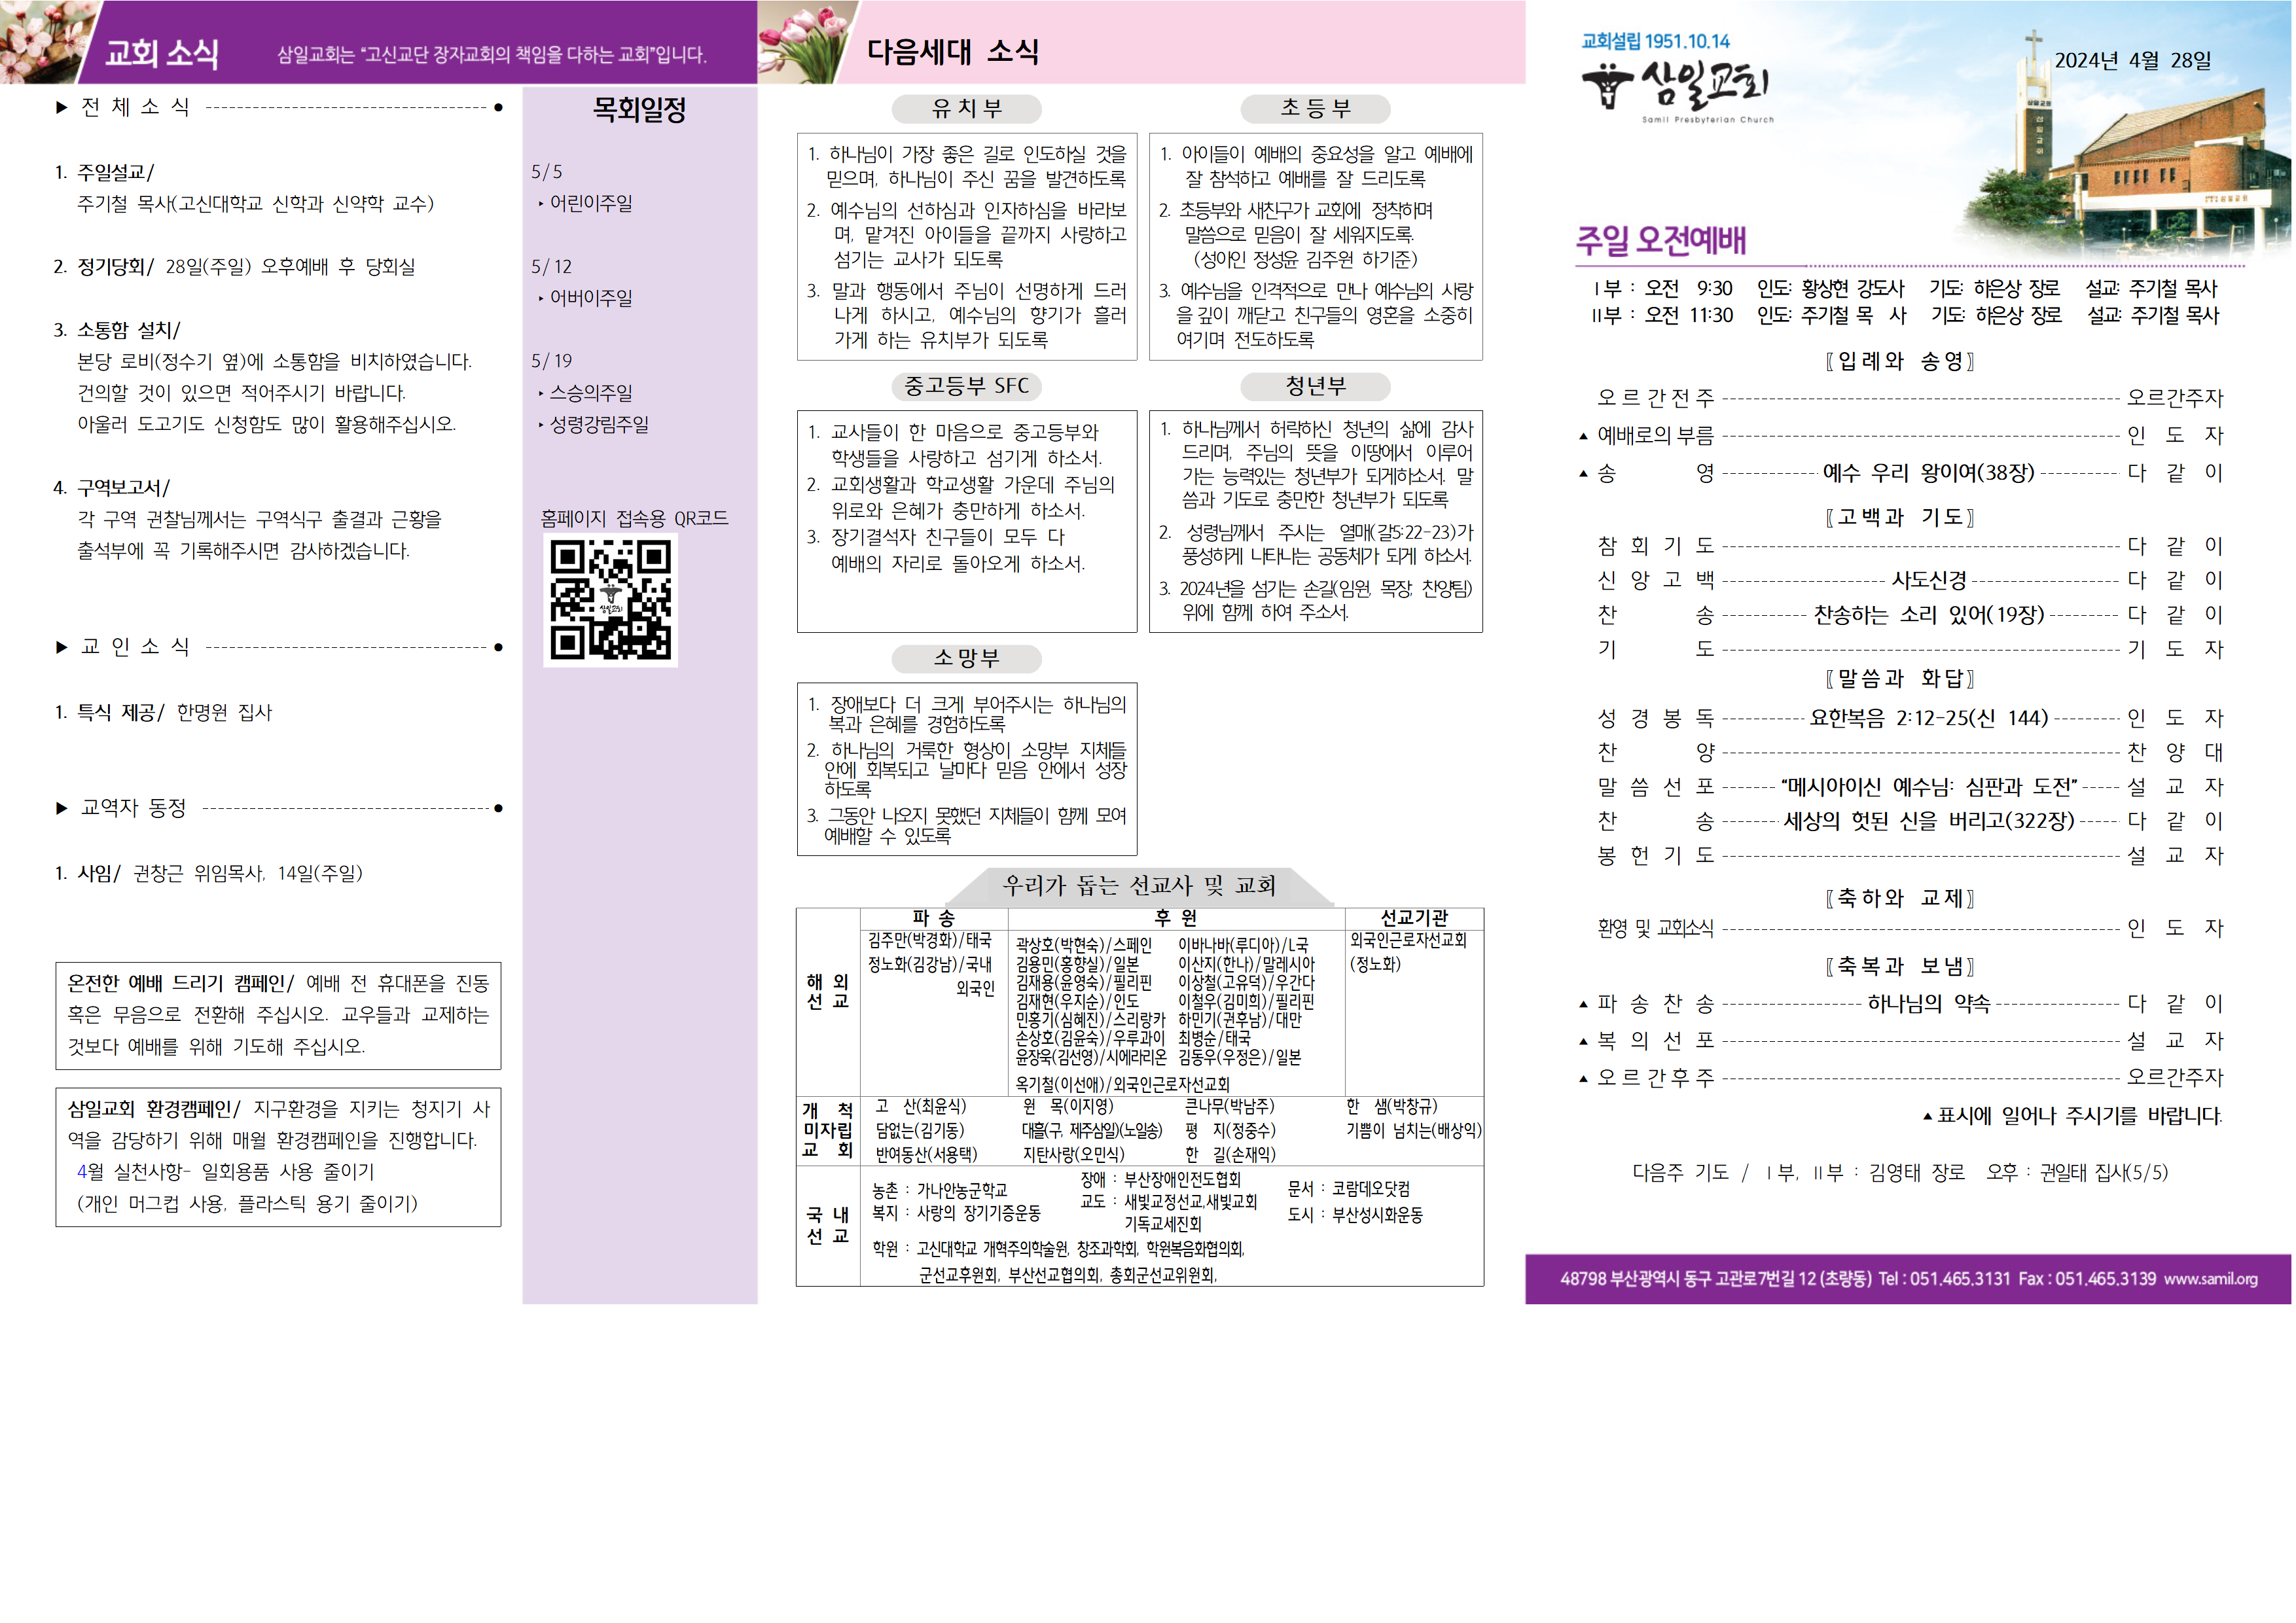Click the tulip image beside 다음세대 소식
The image size is (2296, 1623).
pos(800,42)
